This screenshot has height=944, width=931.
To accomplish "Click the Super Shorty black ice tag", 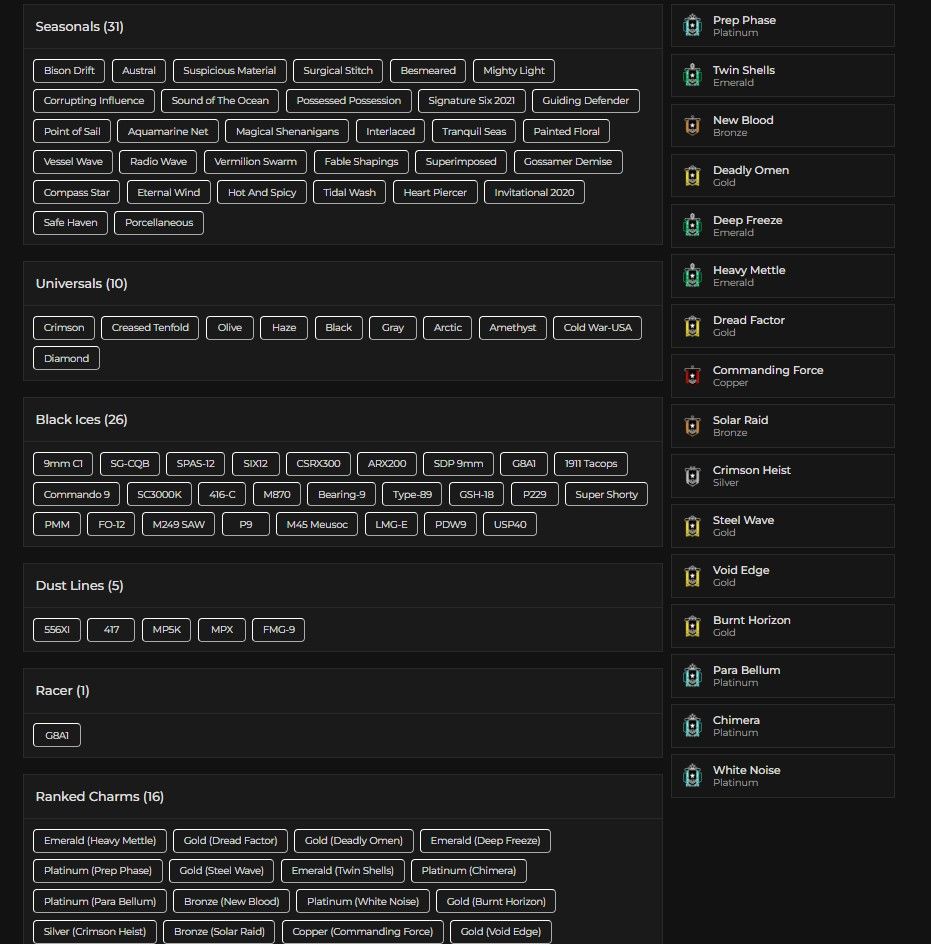I will click(x=606, y=494).
